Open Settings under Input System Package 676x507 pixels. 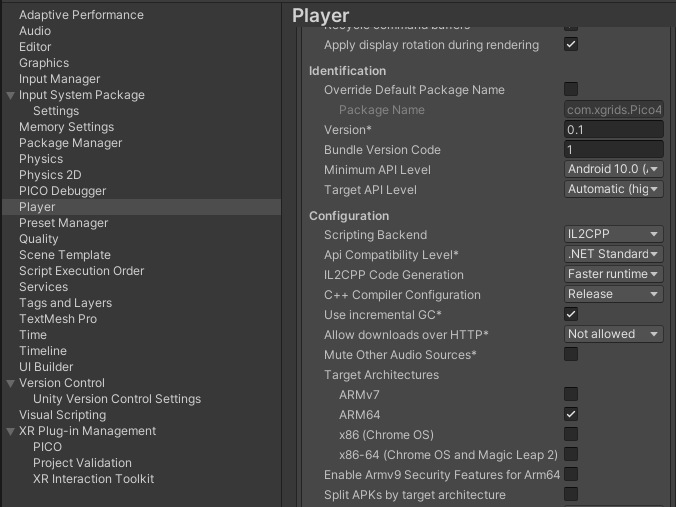[56, 110]
